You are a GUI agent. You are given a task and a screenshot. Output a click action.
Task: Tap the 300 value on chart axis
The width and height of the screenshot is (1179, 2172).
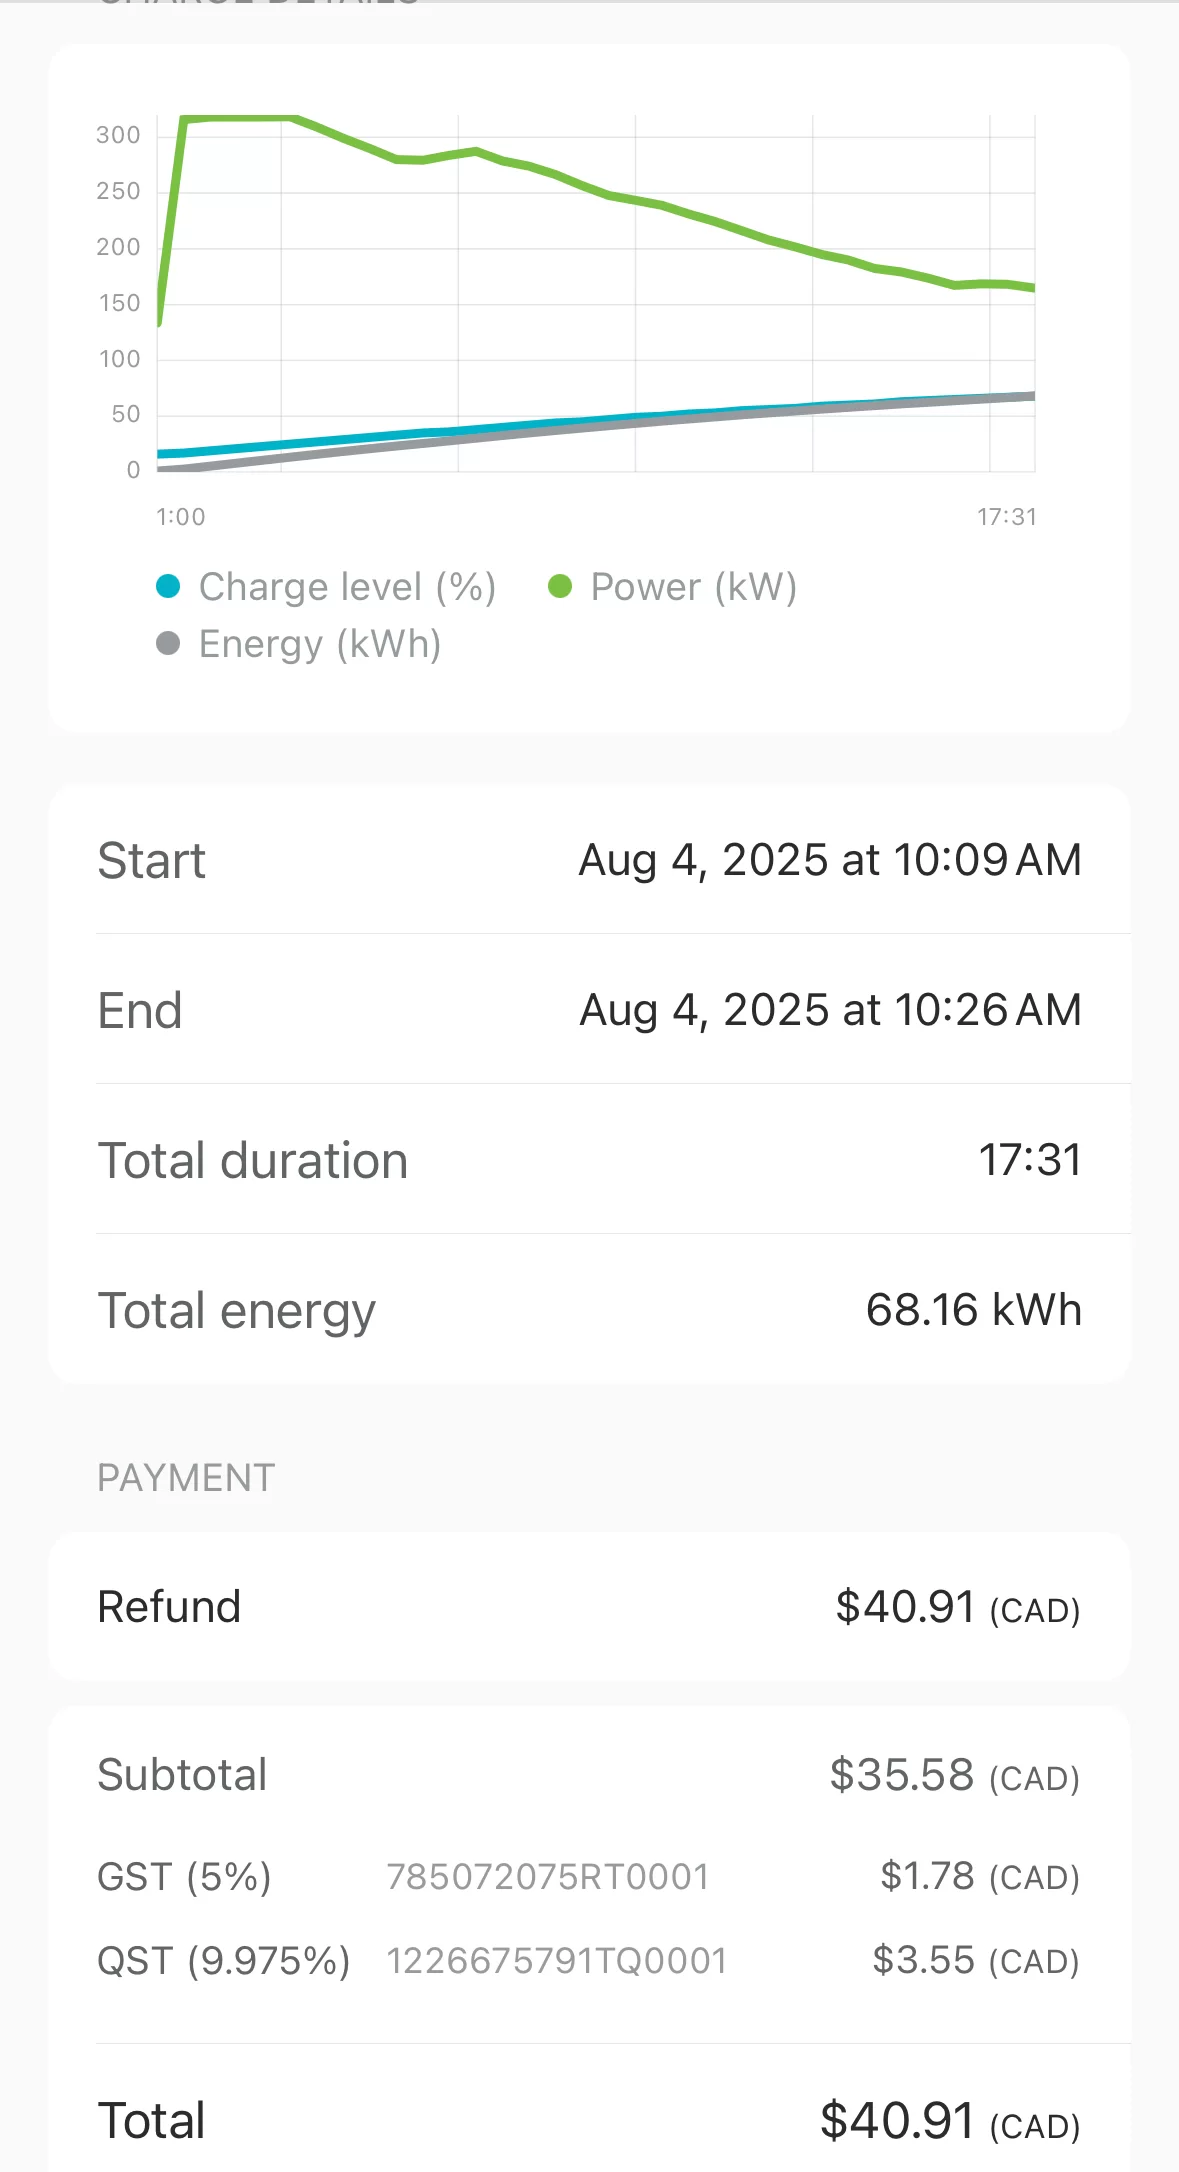[x=118, y=135]
